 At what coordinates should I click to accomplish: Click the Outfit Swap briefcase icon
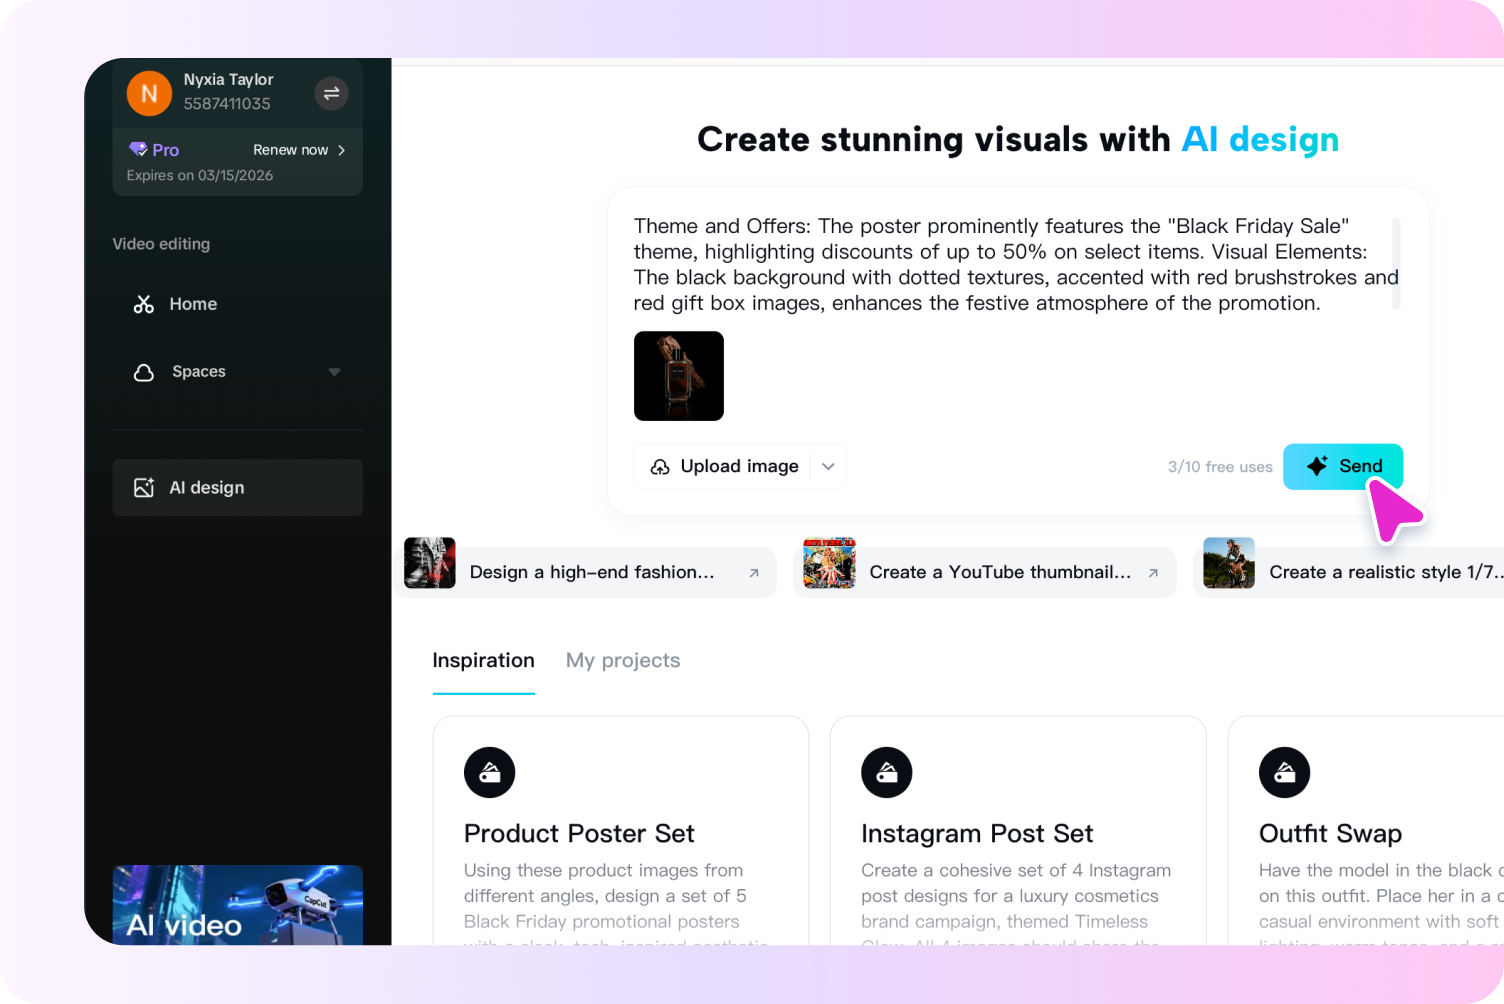point(1284,772)
